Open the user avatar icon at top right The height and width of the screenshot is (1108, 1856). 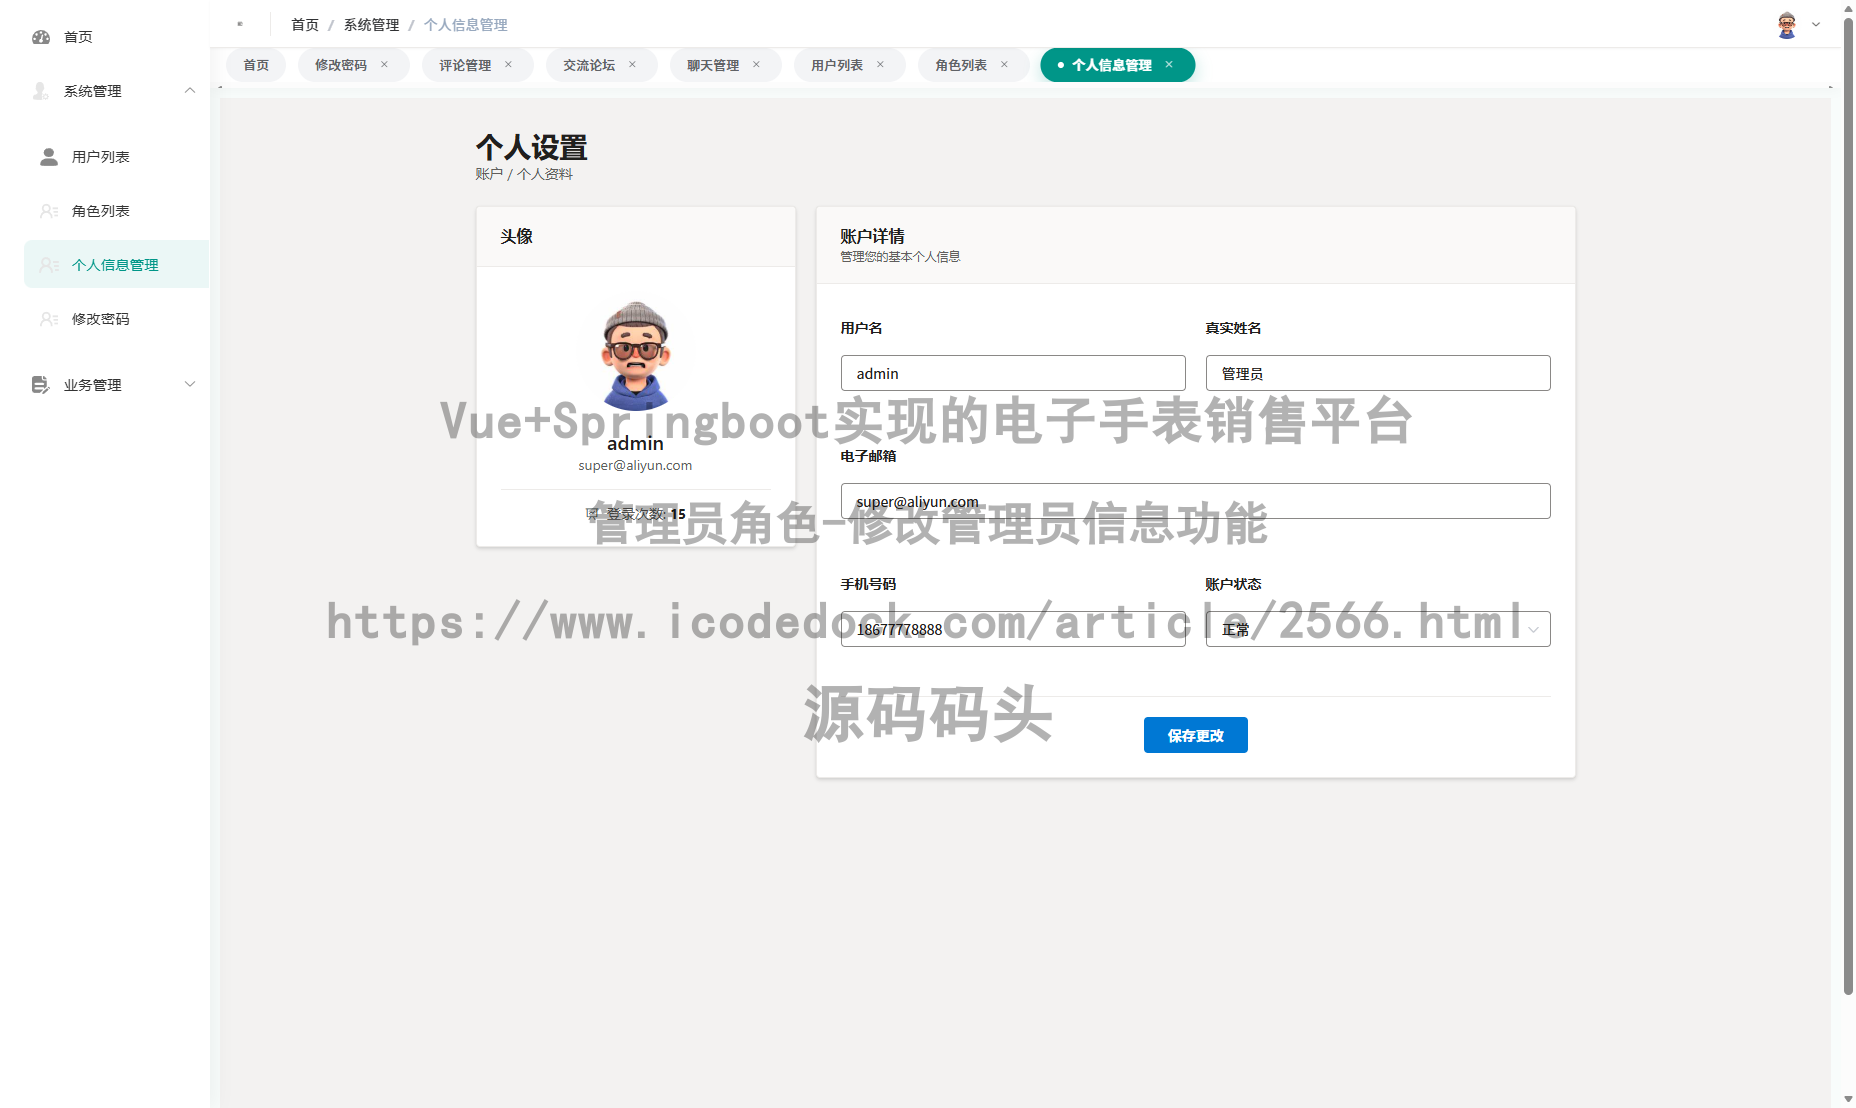click(x=1785, y=24)
